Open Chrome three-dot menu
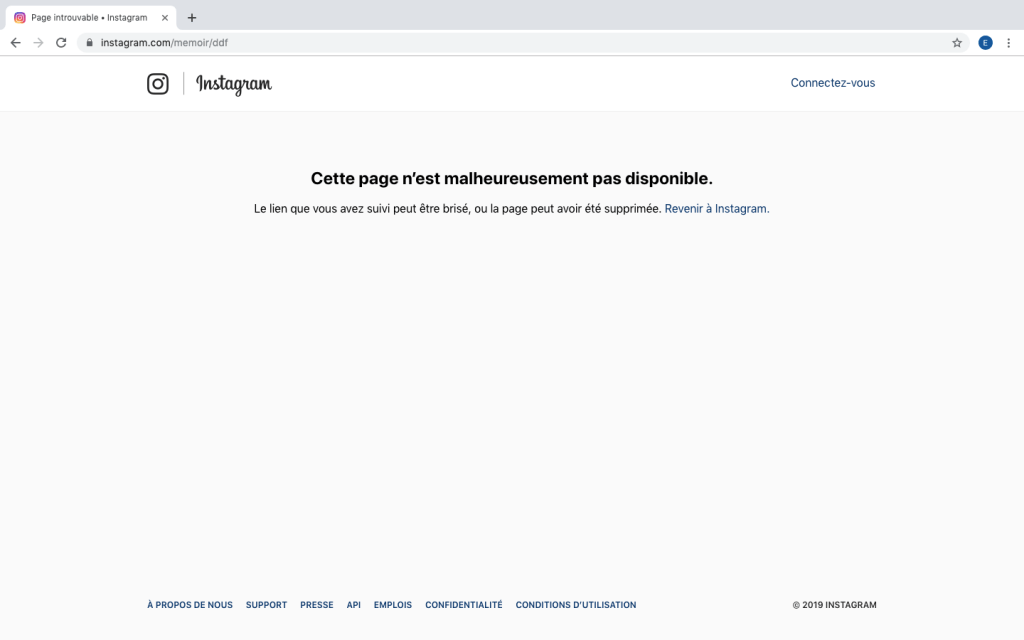1024x640 pixels. tap(1008, 43)
